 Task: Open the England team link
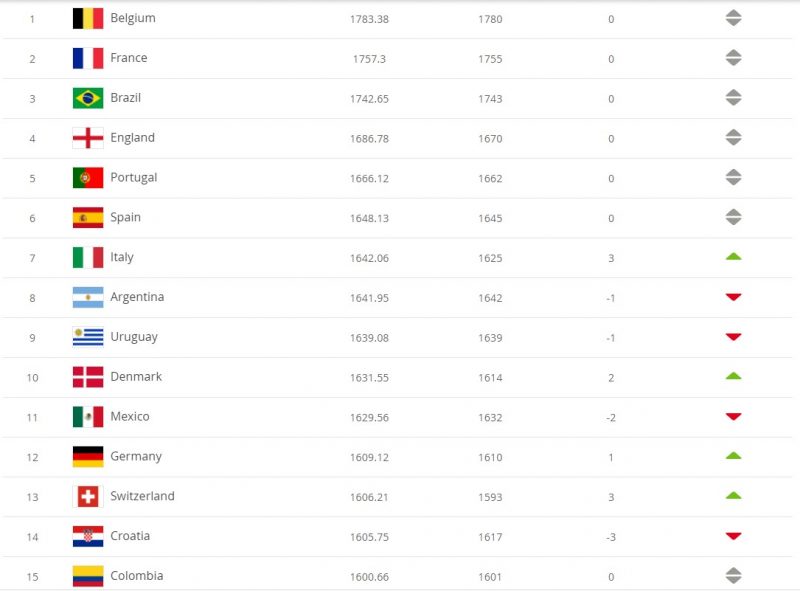click(x=132, y=138)
